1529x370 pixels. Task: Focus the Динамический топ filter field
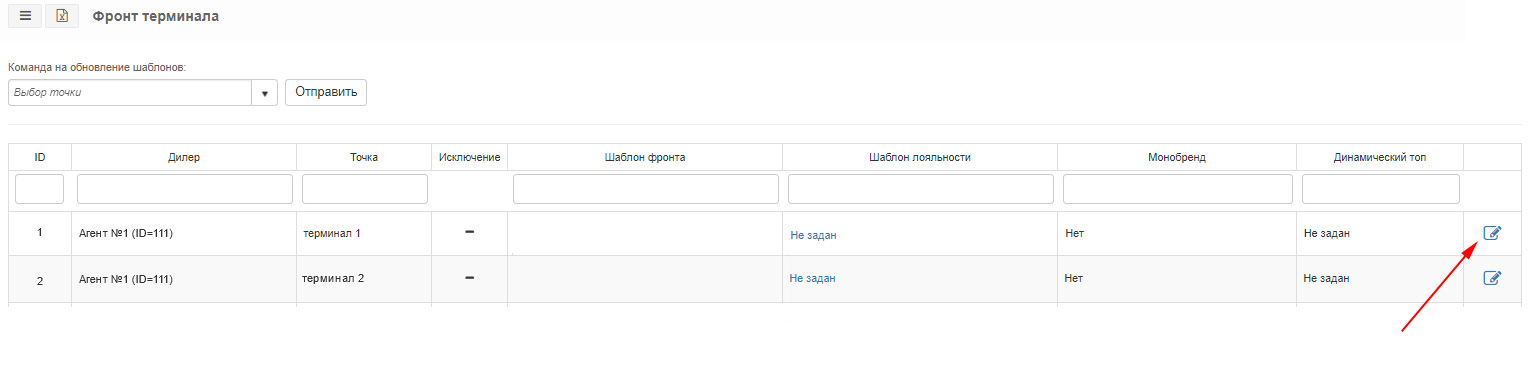1381,189
